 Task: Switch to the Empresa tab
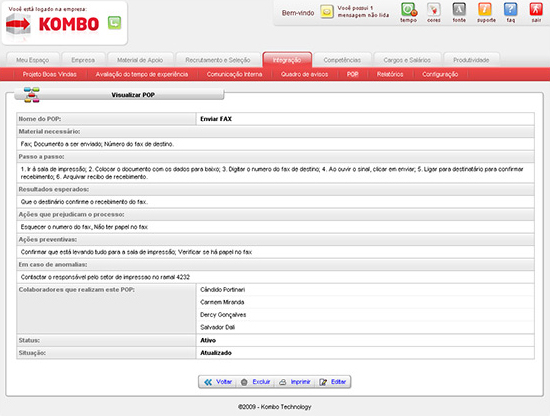pyautogui.click(x=83, y=60)
